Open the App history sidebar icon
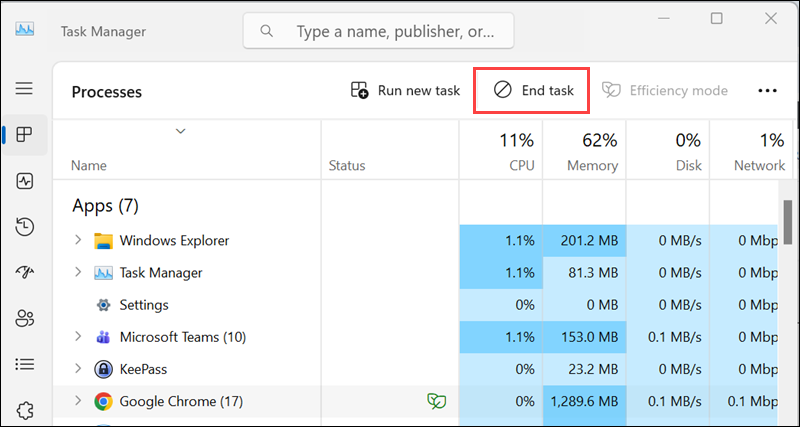This screenshot has height=427, width=800. (24, 227)
